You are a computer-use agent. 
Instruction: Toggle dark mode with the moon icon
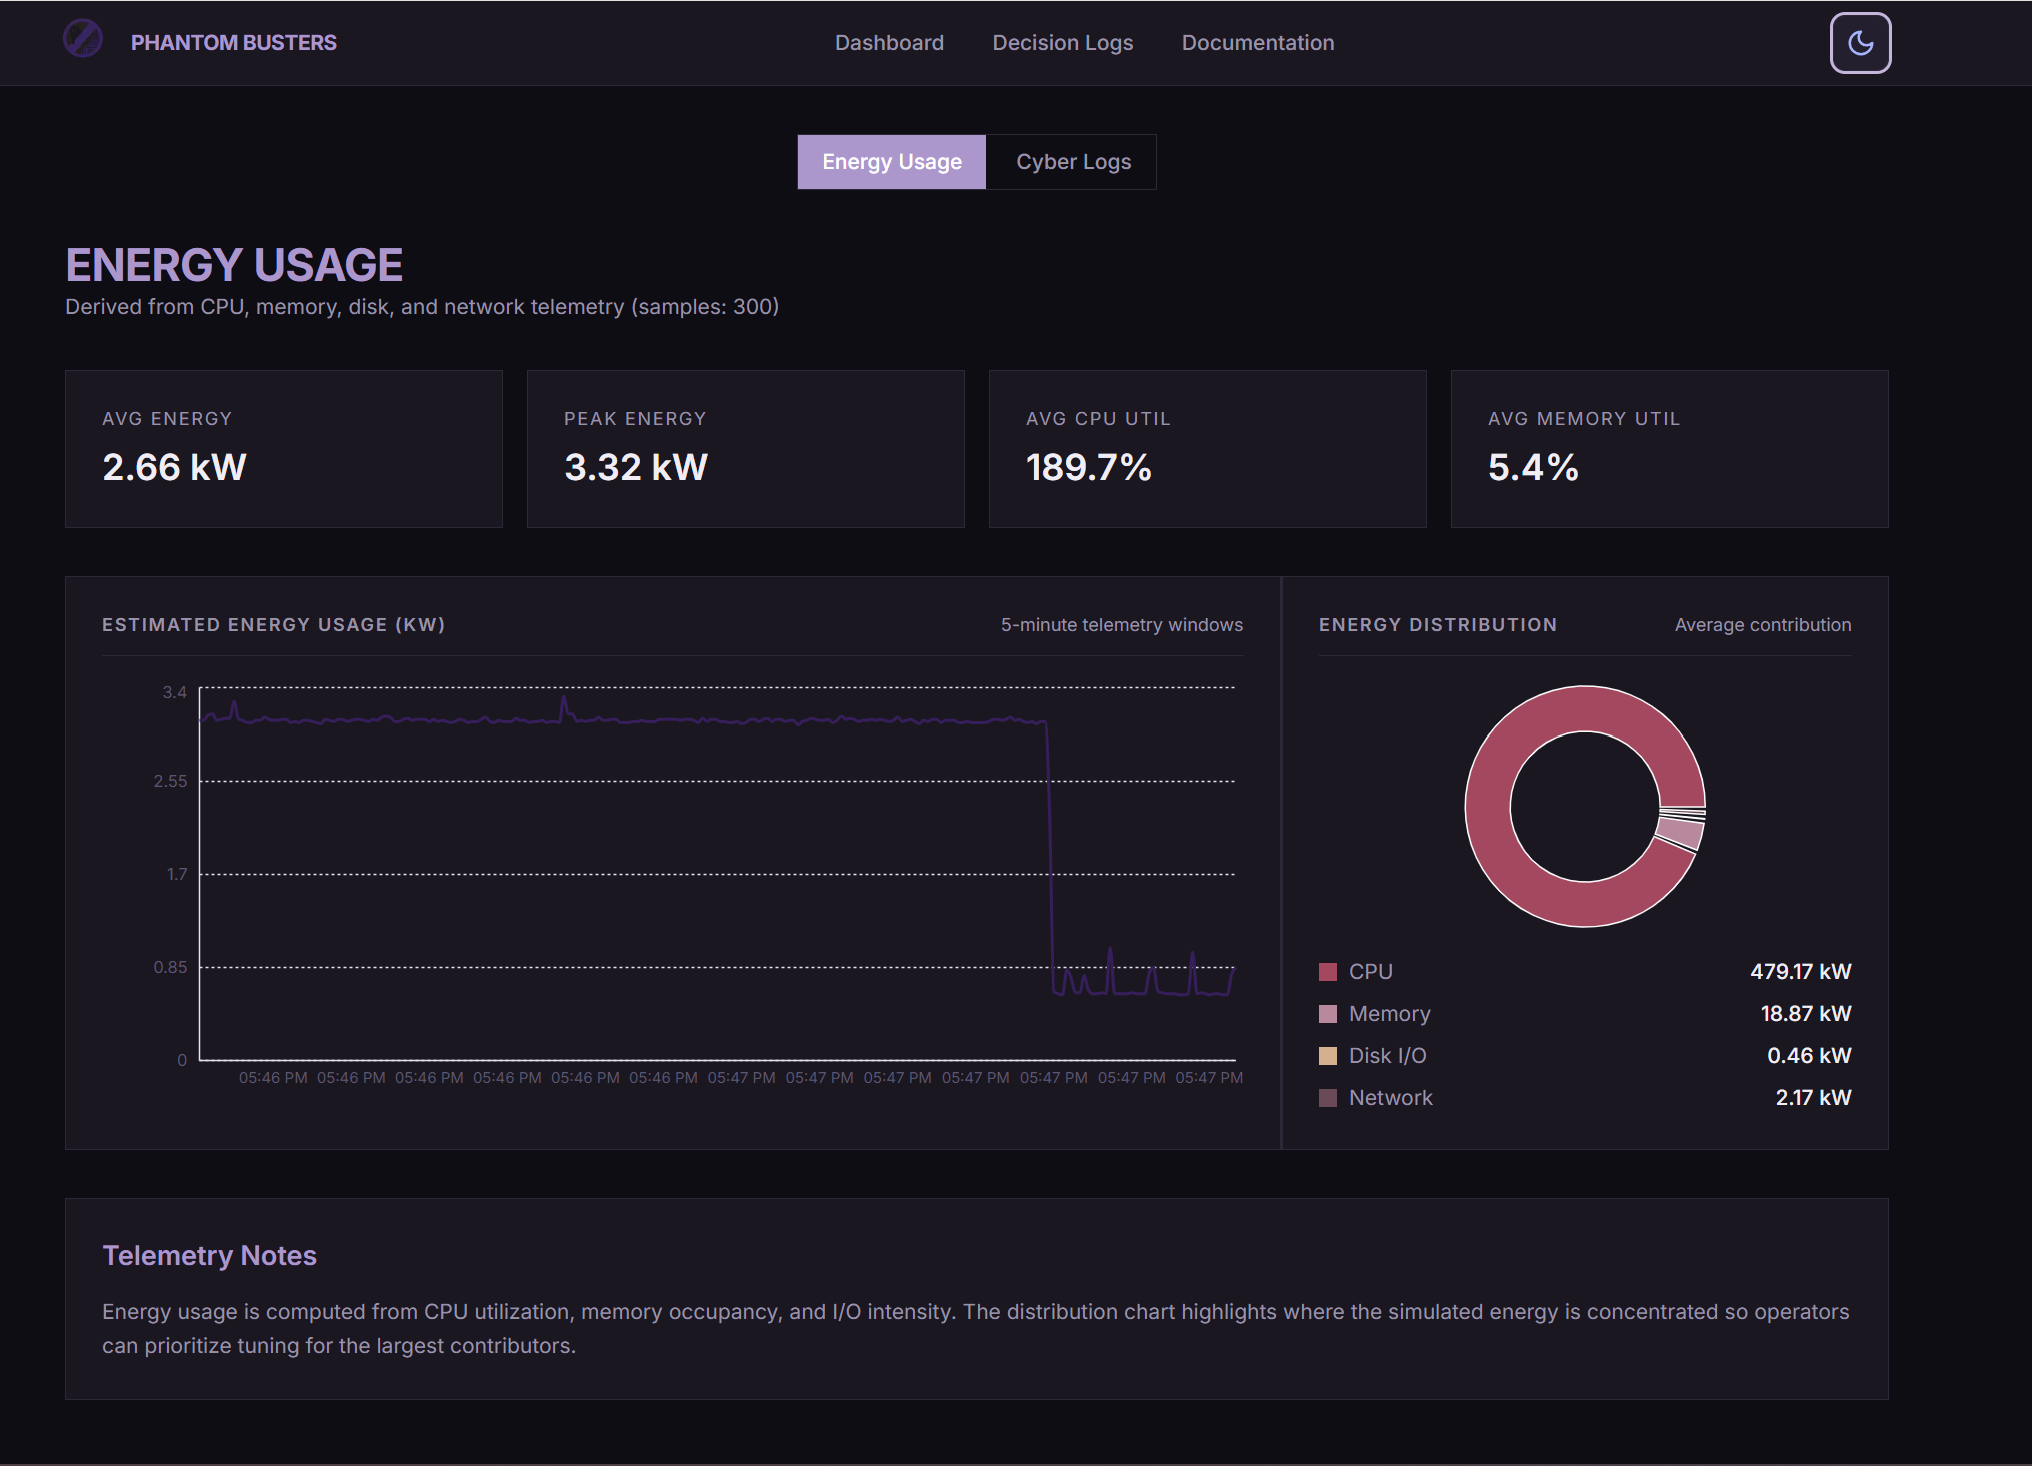tap(1859, 43)
